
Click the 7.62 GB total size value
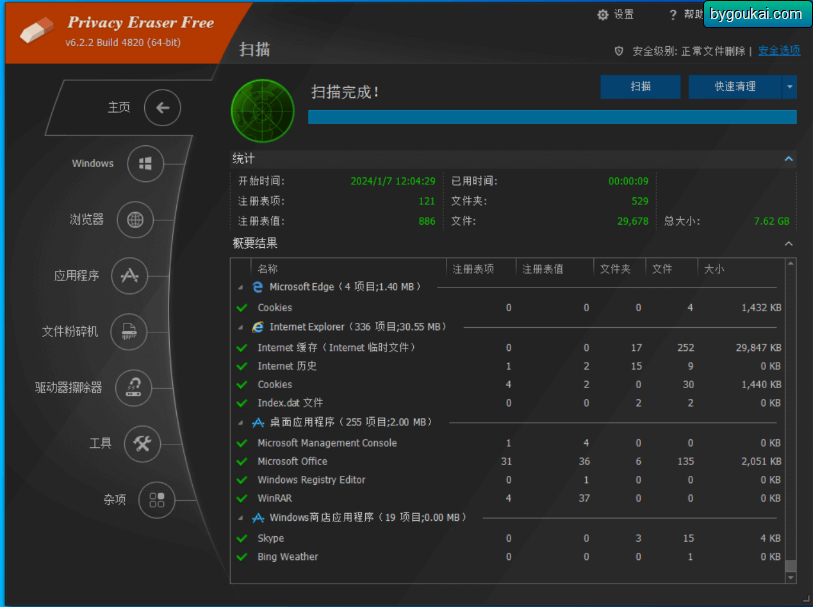click(772, 221)
